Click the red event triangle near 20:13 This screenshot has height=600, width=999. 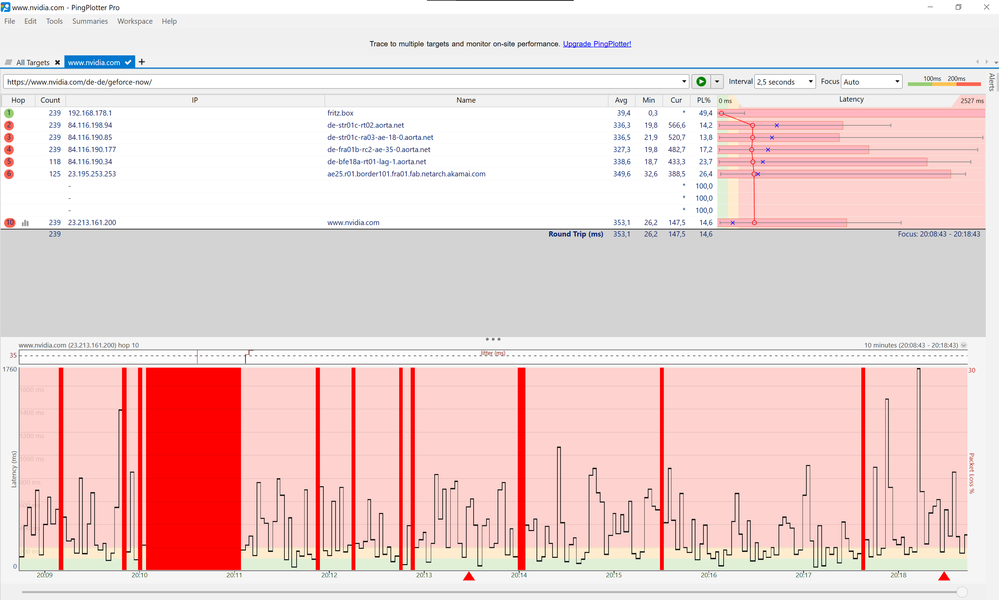pyautogui.click(x=468, y=576)
